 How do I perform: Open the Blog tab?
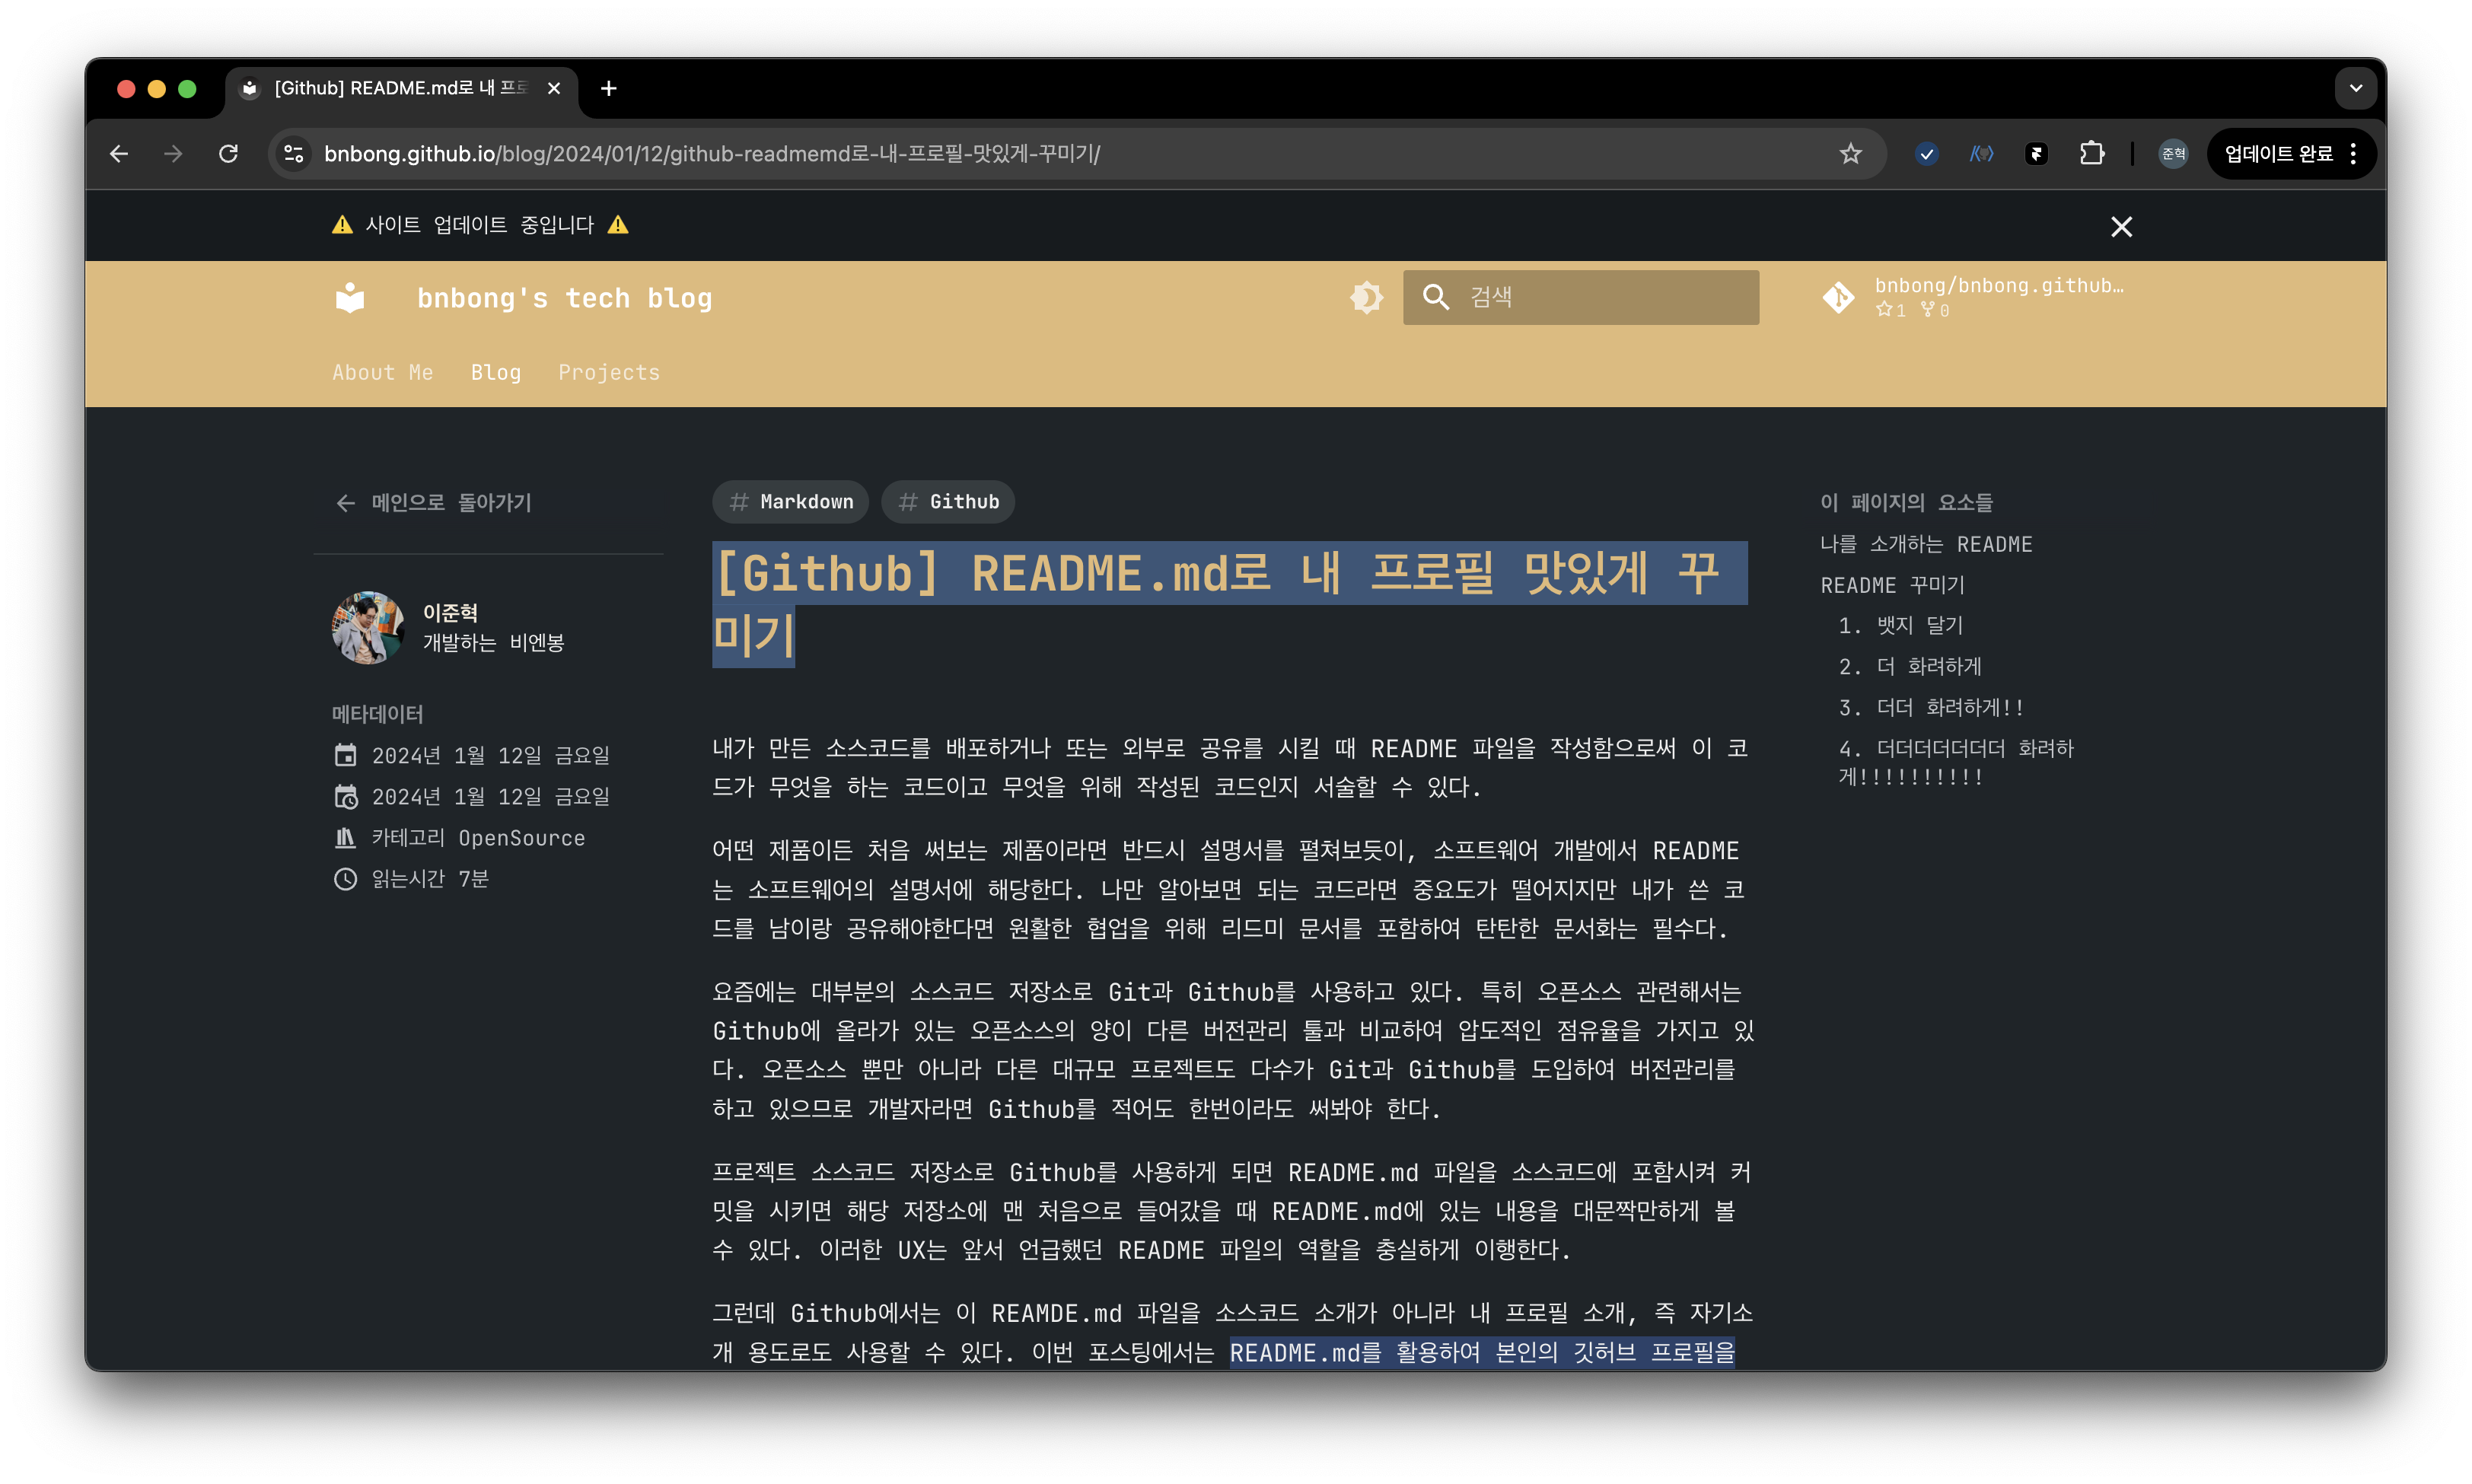click(x=496, y=372)
